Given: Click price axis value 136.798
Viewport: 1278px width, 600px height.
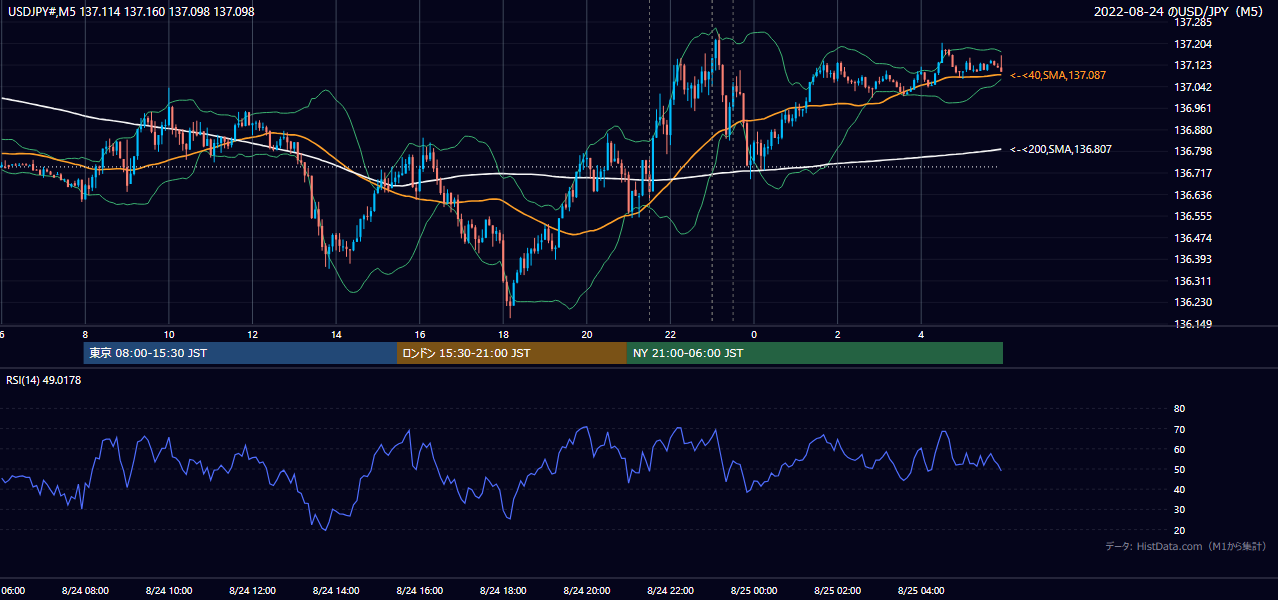Looking at the screenshot, I should tap(1194, 151).
